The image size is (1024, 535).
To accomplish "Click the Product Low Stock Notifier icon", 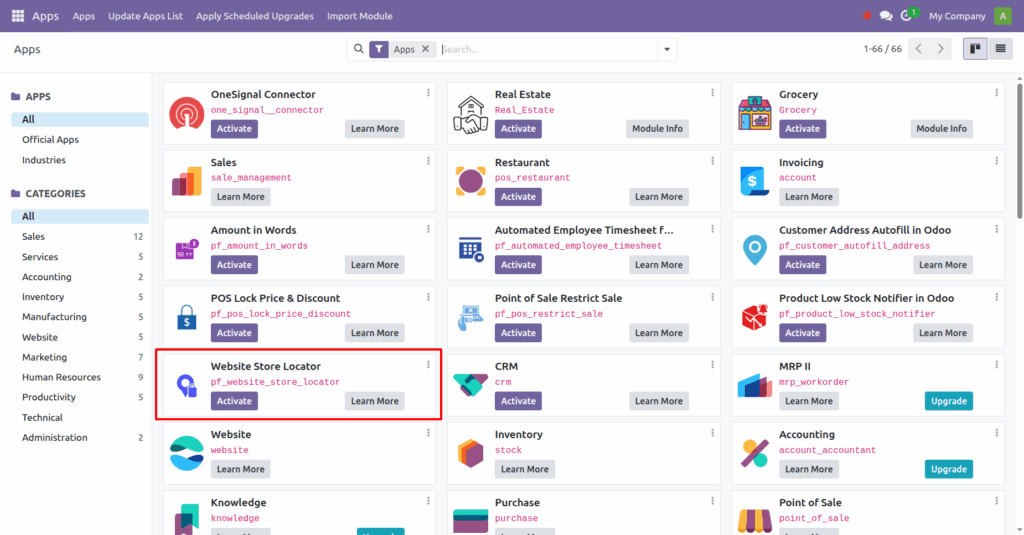I will point(755,317).
